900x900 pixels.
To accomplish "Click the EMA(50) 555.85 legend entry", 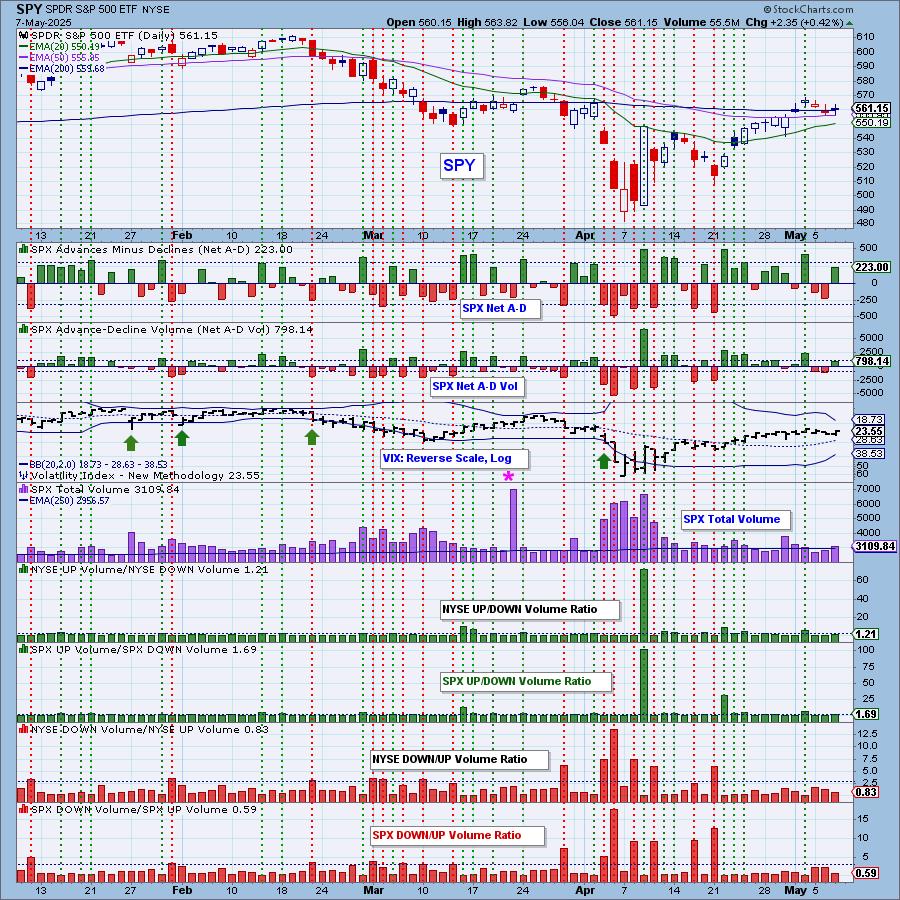I will click(61, 57).
